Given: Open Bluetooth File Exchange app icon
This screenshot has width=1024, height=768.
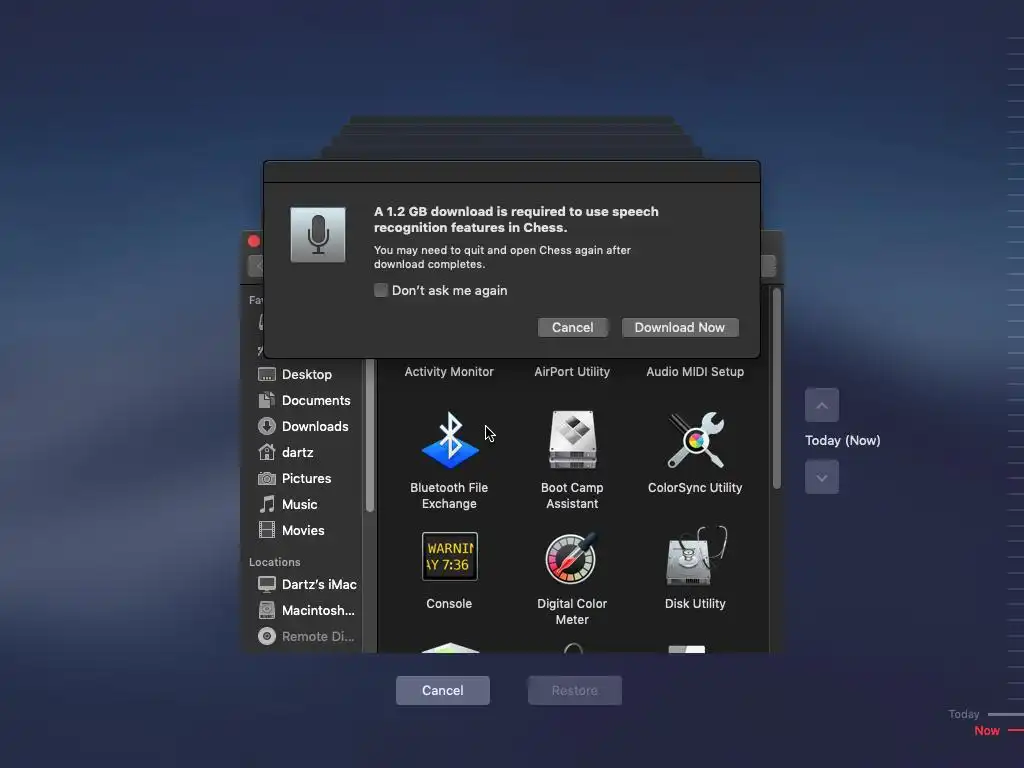Looking at the screenshot, I should click(x=449, y=440).
